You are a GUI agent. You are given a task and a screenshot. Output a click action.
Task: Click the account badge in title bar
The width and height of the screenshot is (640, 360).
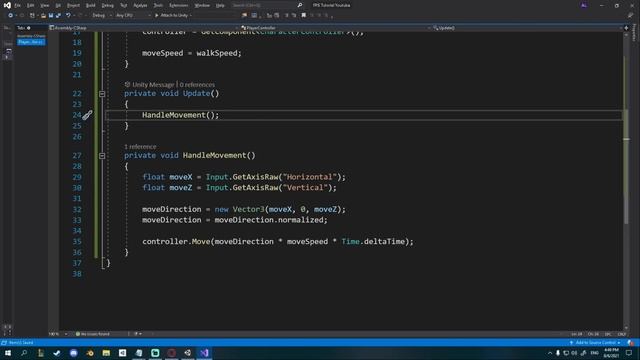(x=584, y=5)
